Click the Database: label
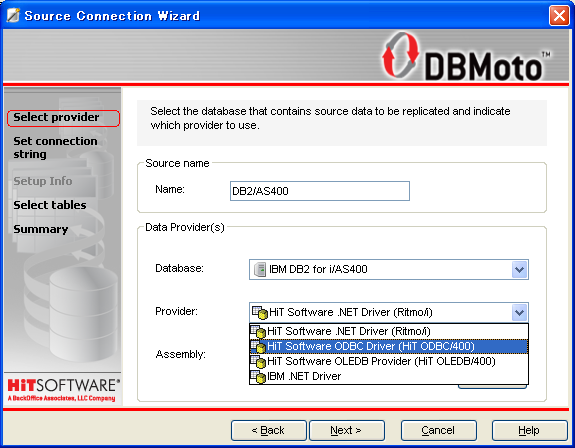Screen dimensions: 575x448 (x=179, y=268)
